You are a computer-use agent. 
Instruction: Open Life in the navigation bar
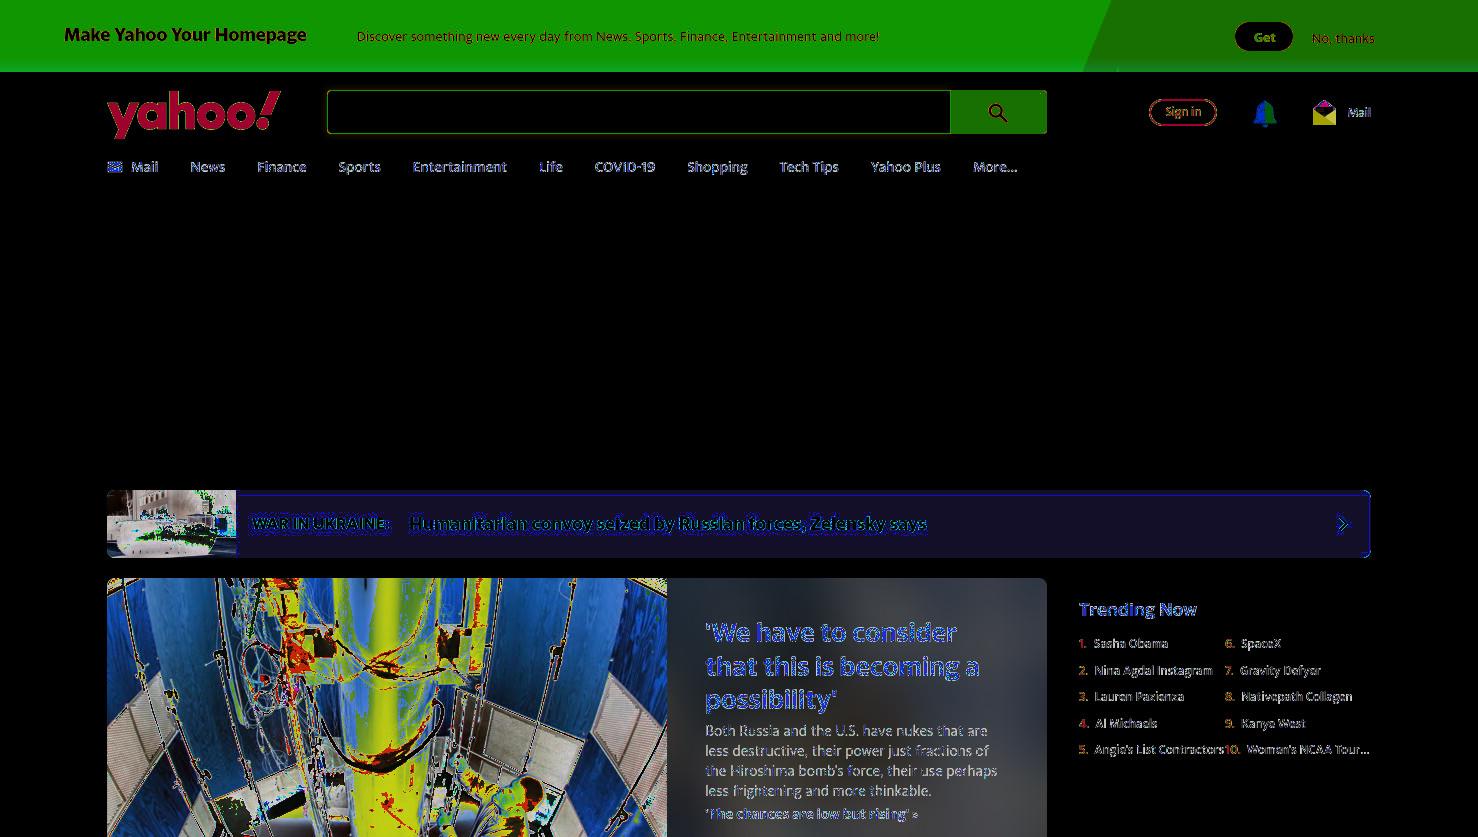551,167
